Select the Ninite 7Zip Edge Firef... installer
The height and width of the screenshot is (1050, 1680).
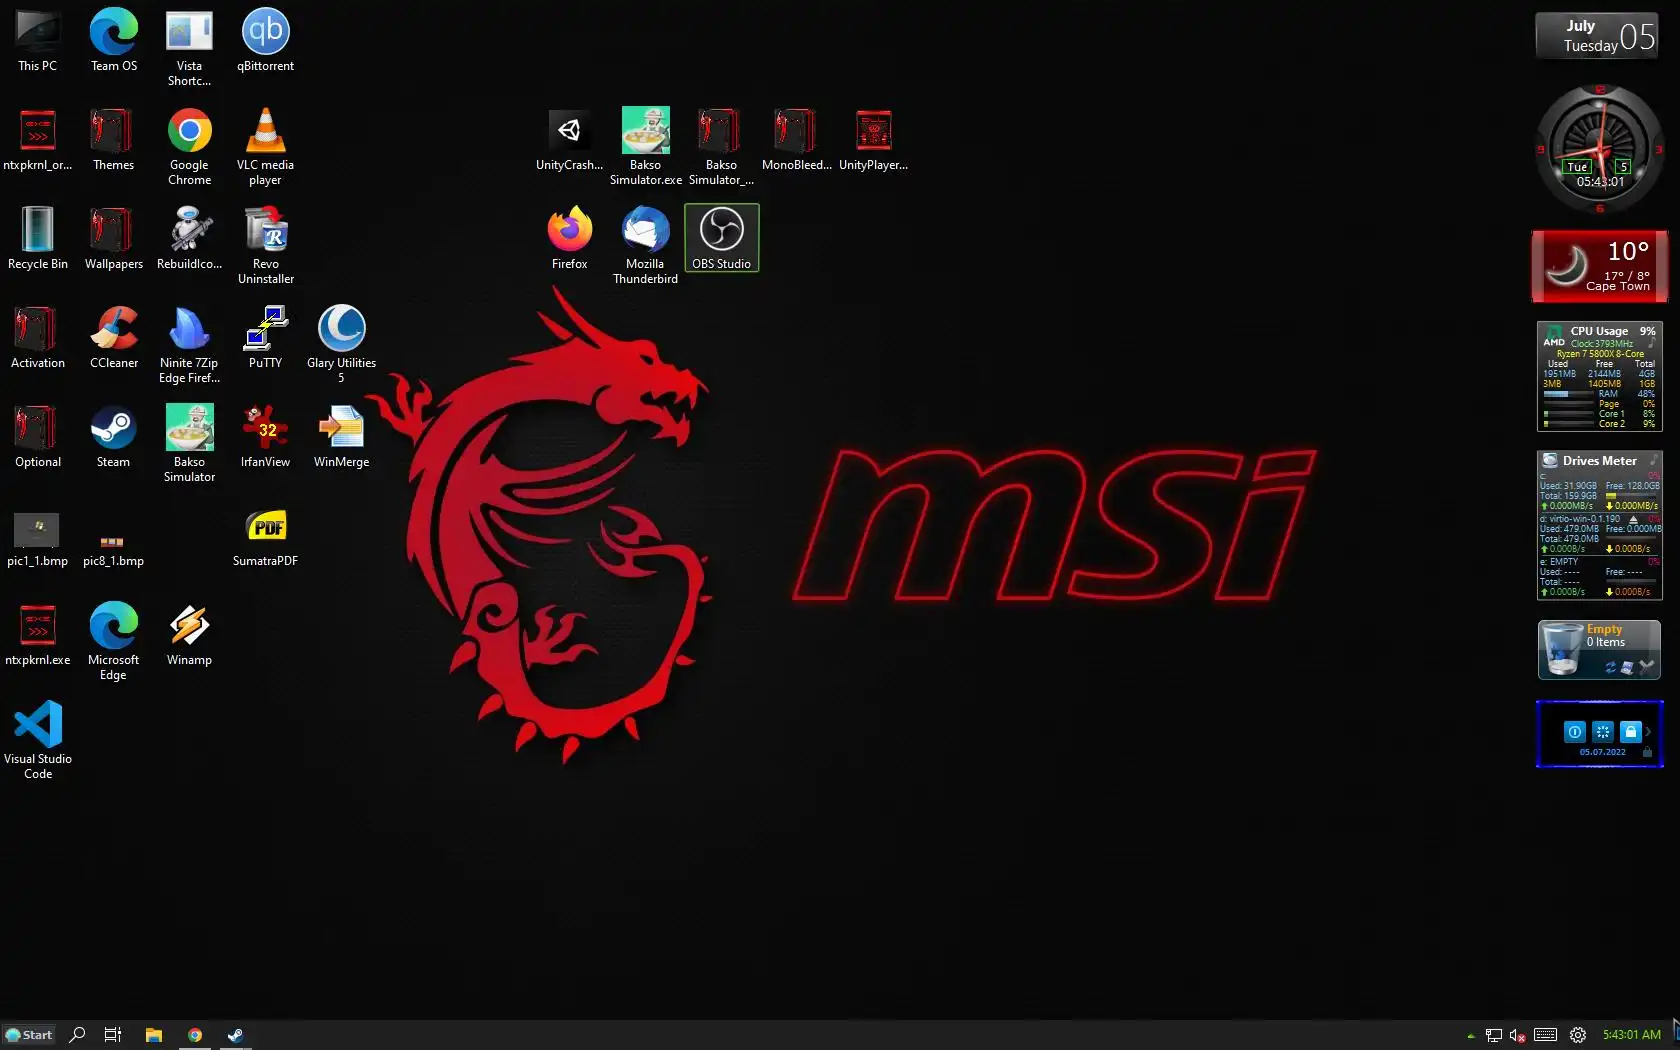[x=189, y=345]
